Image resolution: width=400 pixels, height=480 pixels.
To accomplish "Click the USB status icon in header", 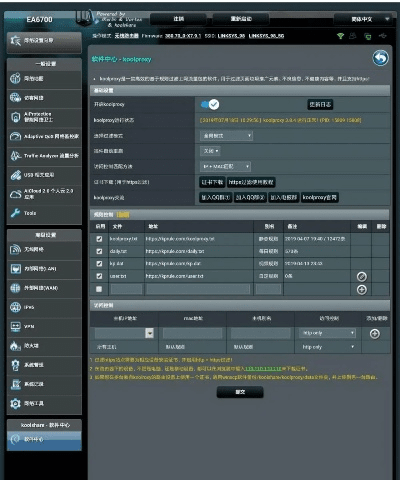I will point(383,35).
